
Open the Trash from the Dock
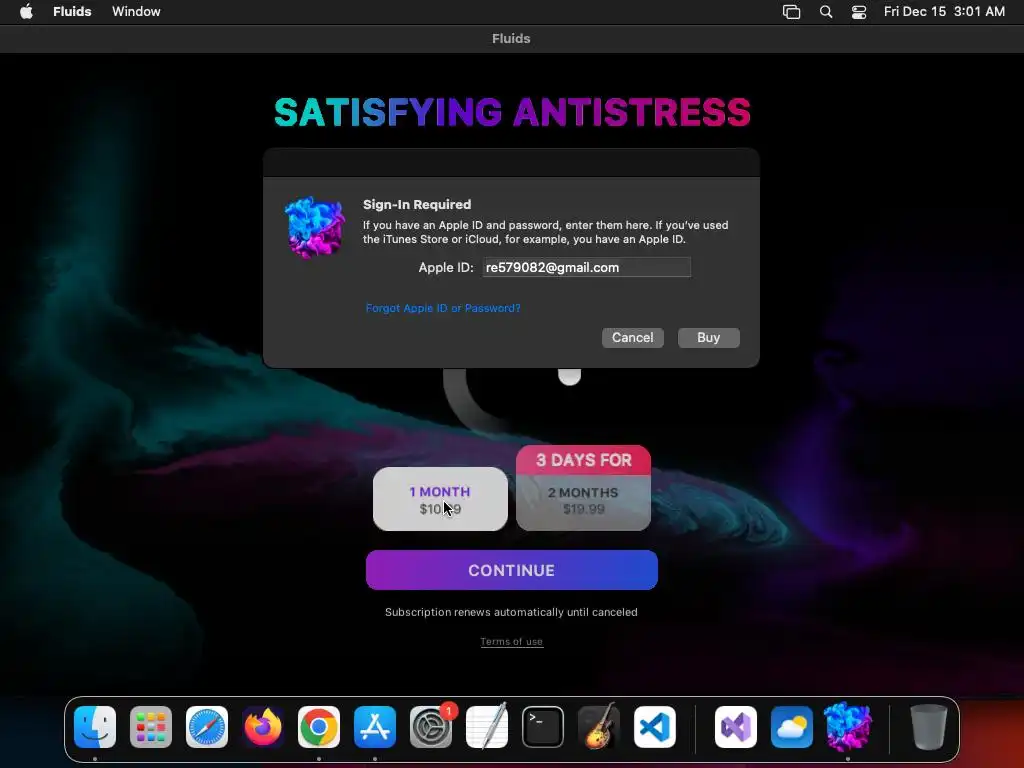(929, 727)
